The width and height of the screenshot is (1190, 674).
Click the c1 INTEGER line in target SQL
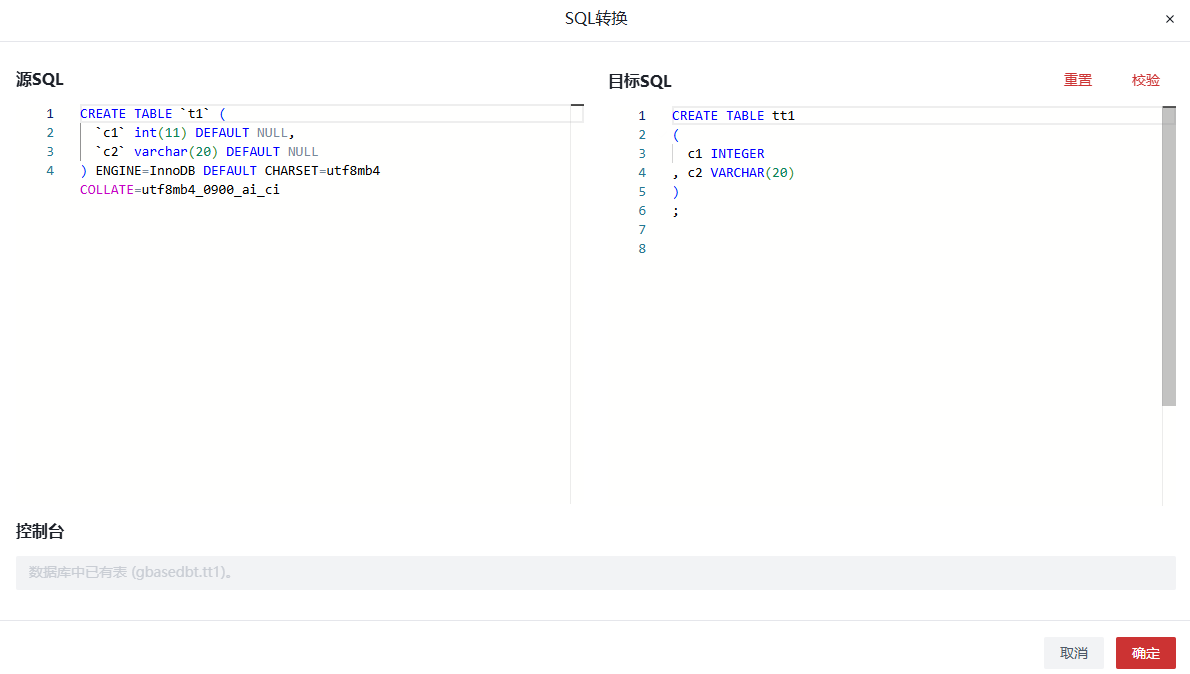tap(725, 154)
